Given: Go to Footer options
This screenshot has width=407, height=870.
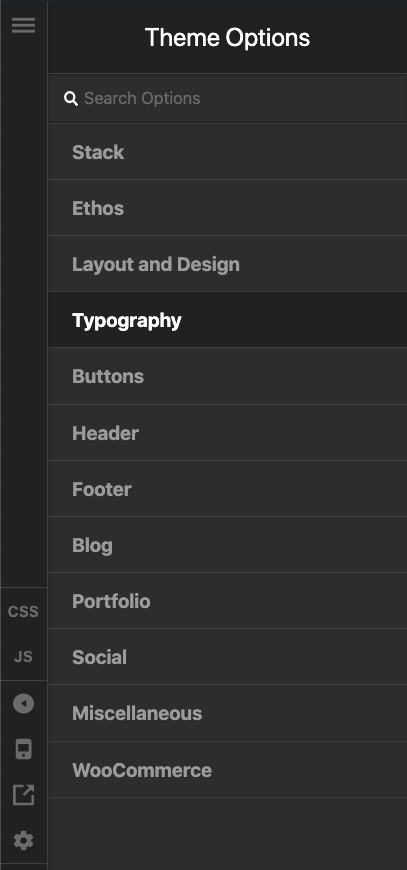Looking at the screenshot, I should tap(227, 488).
